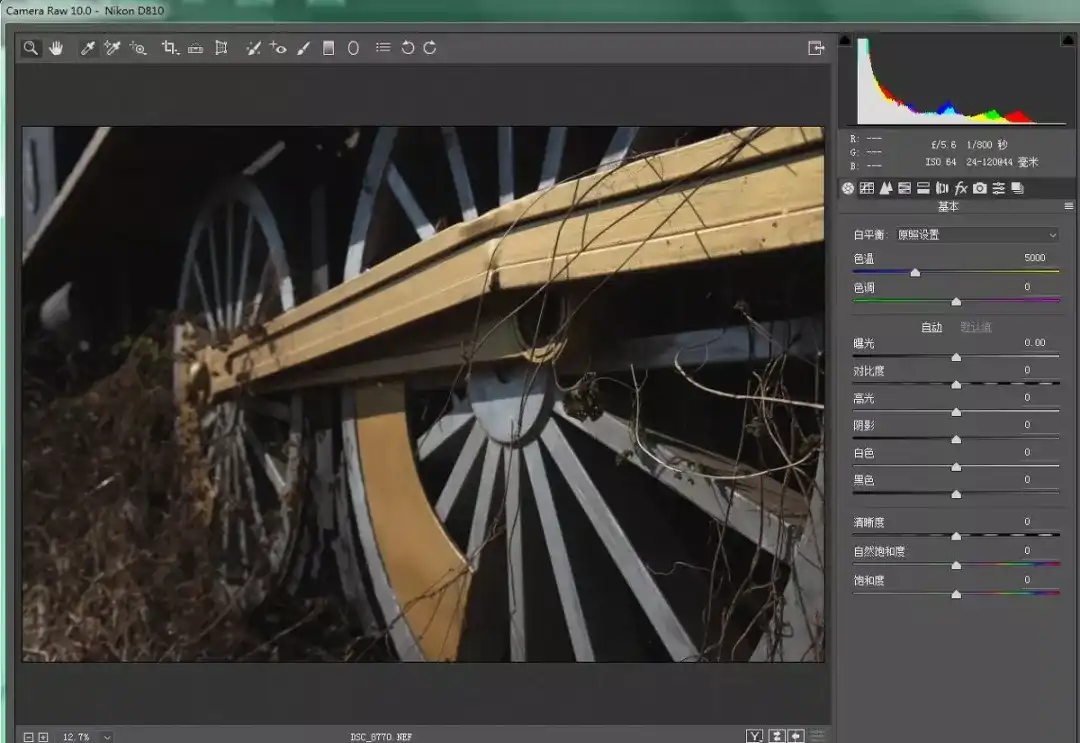Select the Adjustment Brush tool
This screenshot has height=743, width=1080.
pyautogui.click(x=304, y=48)
